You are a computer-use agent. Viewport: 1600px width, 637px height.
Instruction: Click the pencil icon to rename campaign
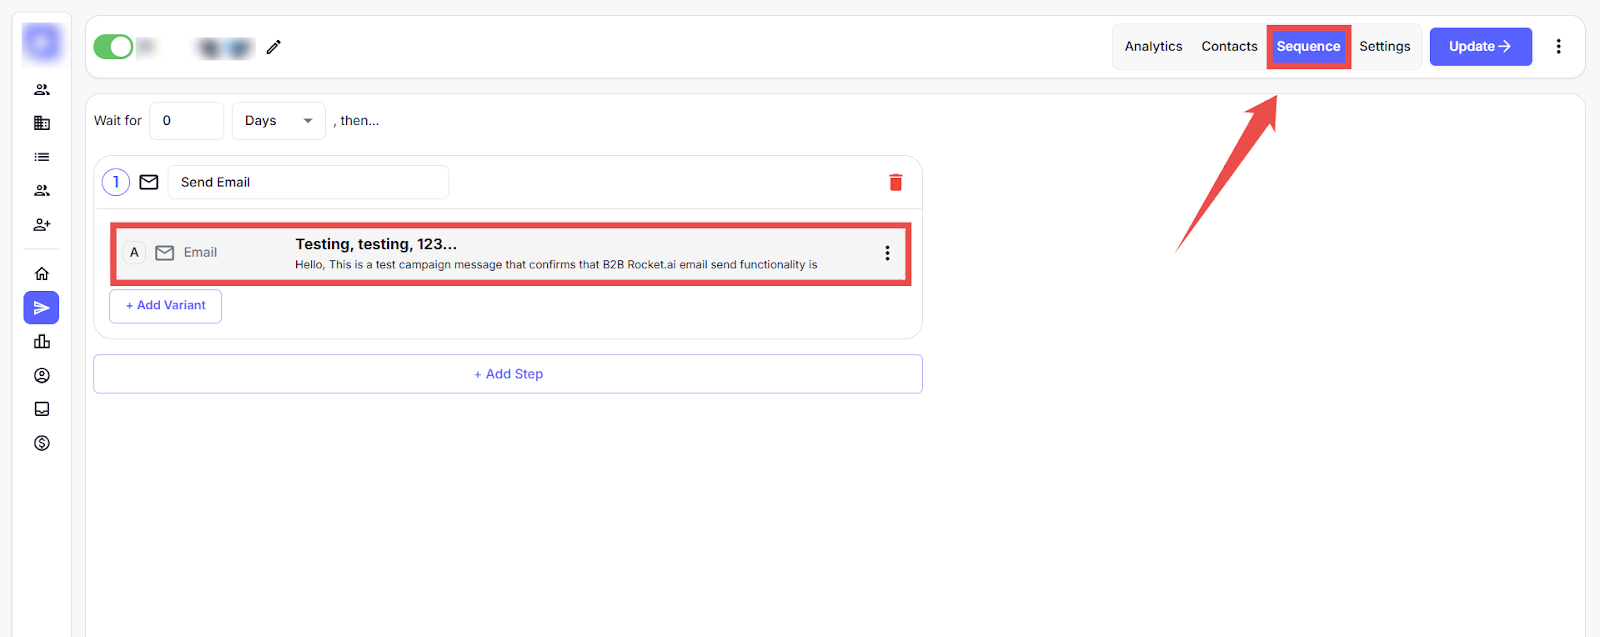273,47
